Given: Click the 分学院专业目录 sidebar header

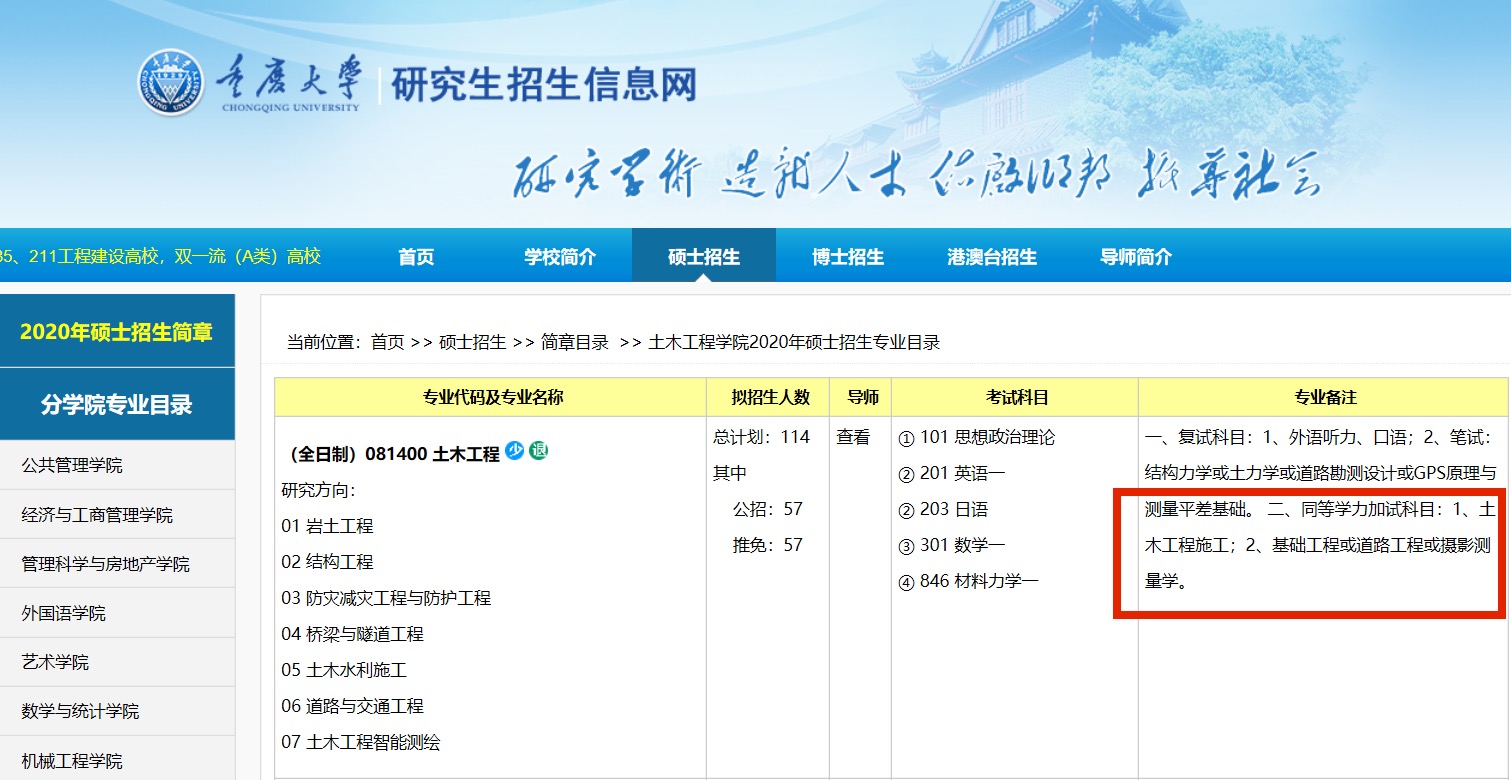Looking at the screenshot, I should click(x=117, y=404).
